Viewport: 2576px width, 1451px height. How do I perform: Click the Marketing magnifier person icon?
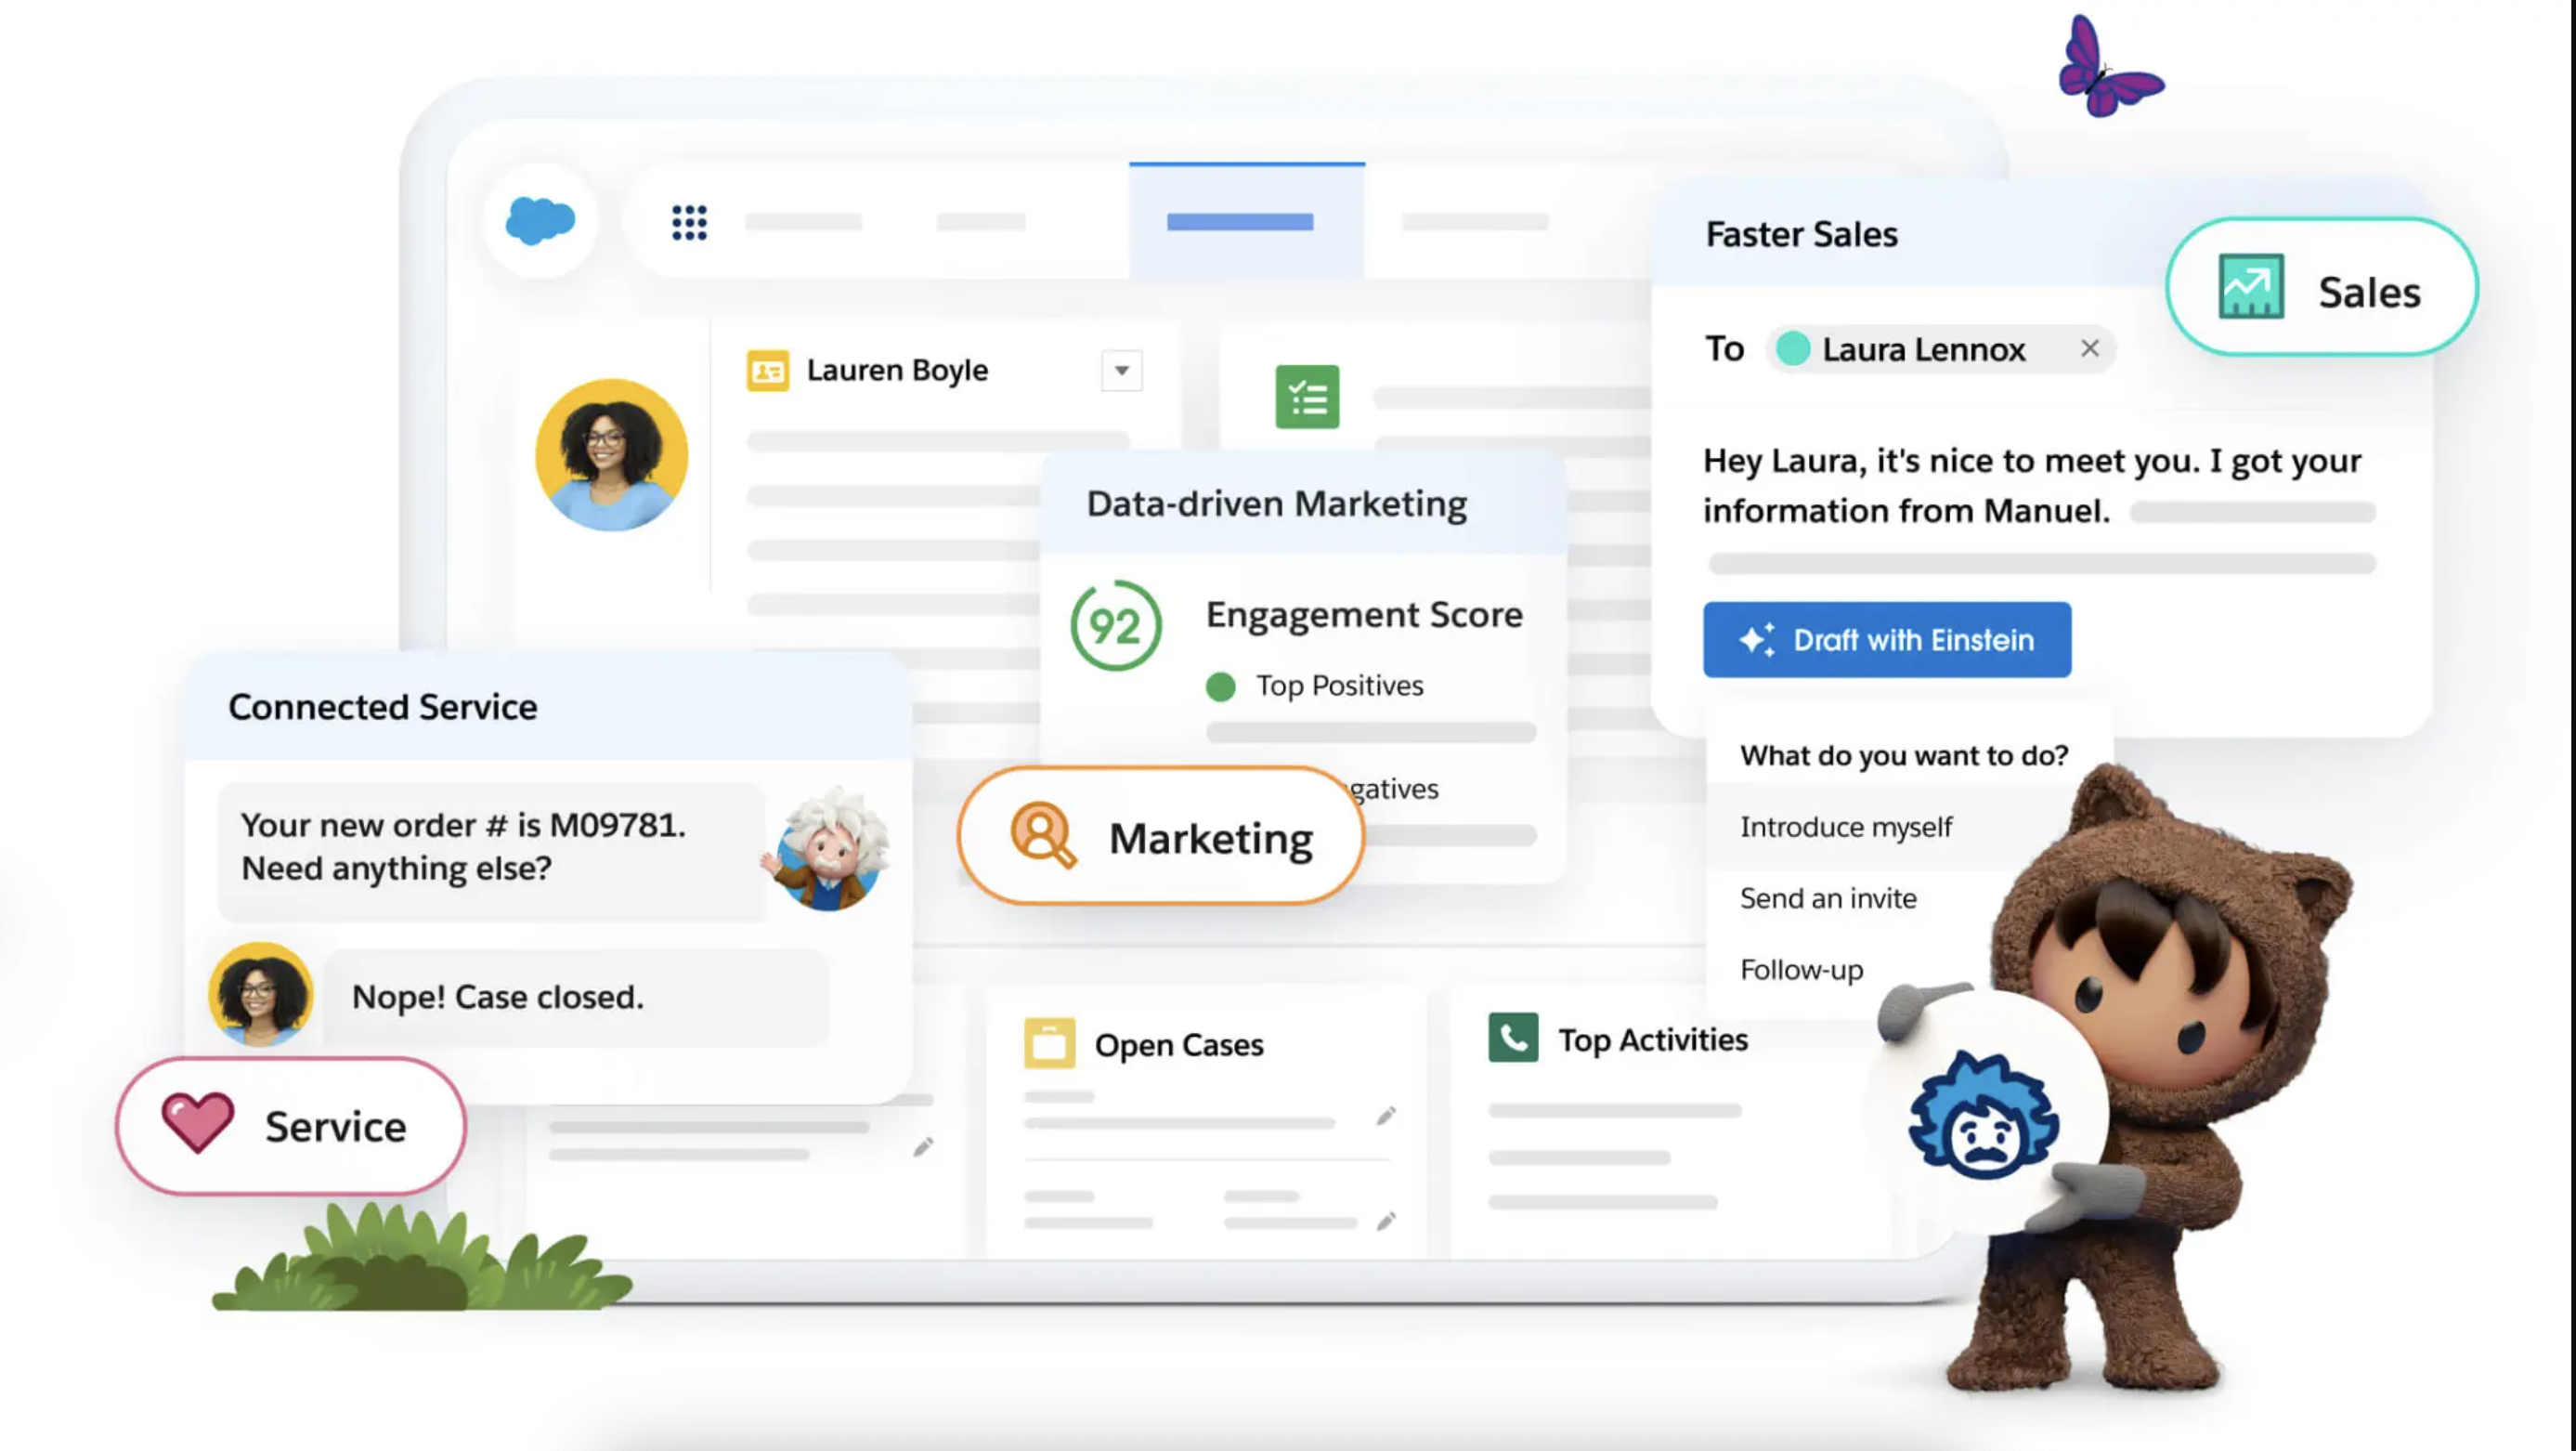(1042, 834)
